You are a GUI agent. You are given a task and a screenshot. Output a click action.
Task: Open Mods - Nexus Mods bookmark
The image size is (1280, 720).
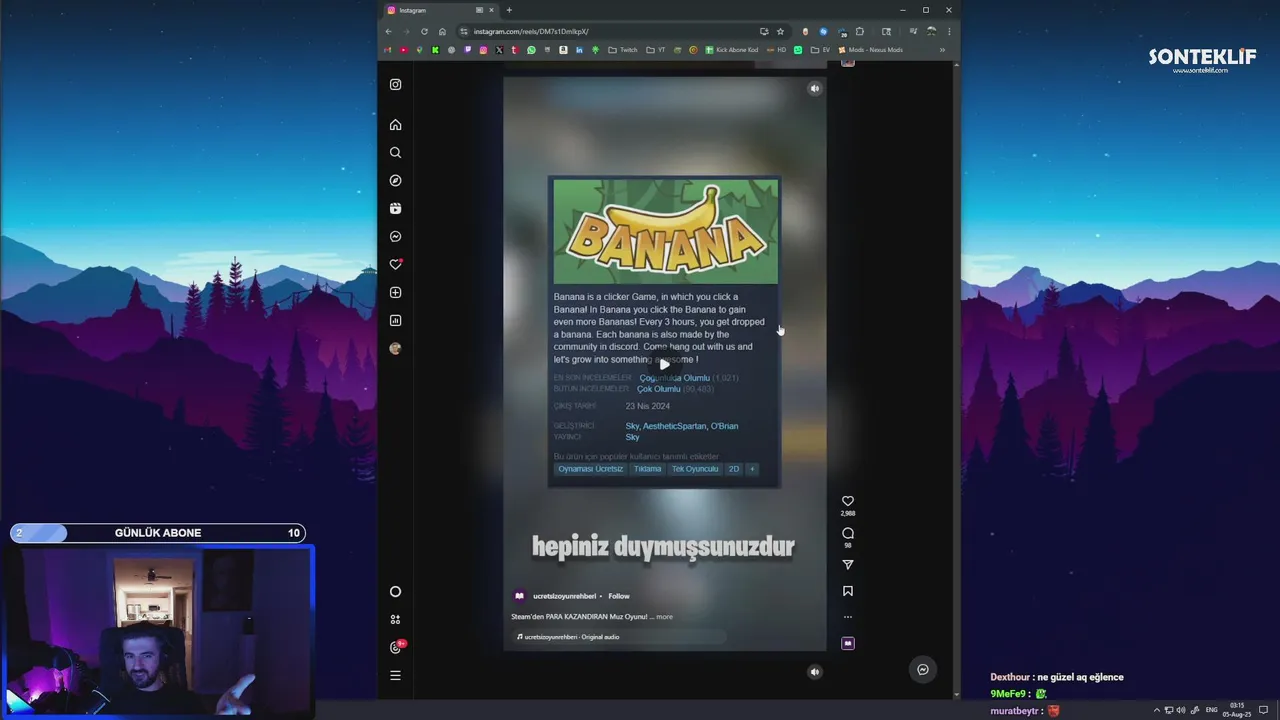click(x=871, y=50)
